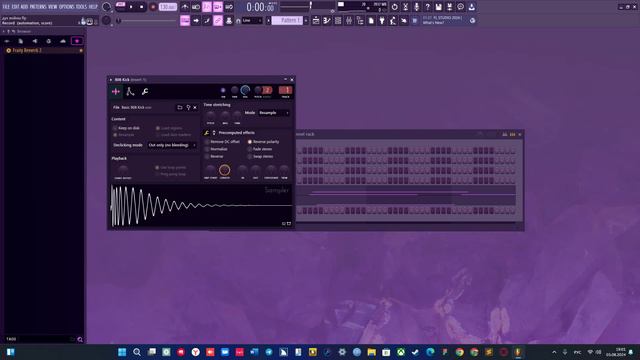The width and height of the screenshot is (640, 360).
Task: Click browser's files page icon
Action: point(20,41)
